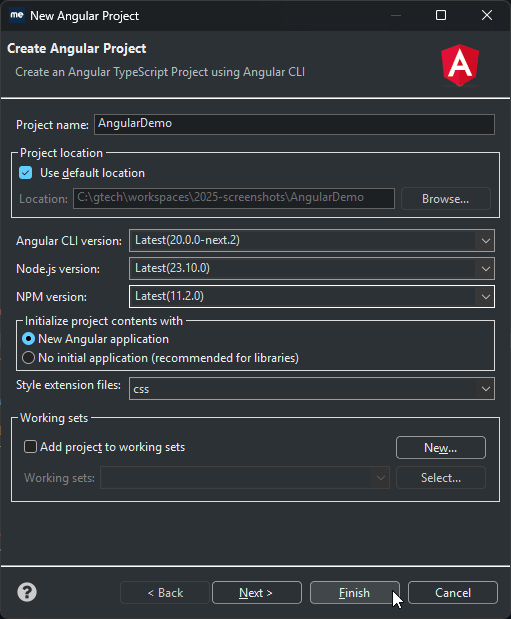
Task: Cancel the project creation
Action: coord(453,593)
